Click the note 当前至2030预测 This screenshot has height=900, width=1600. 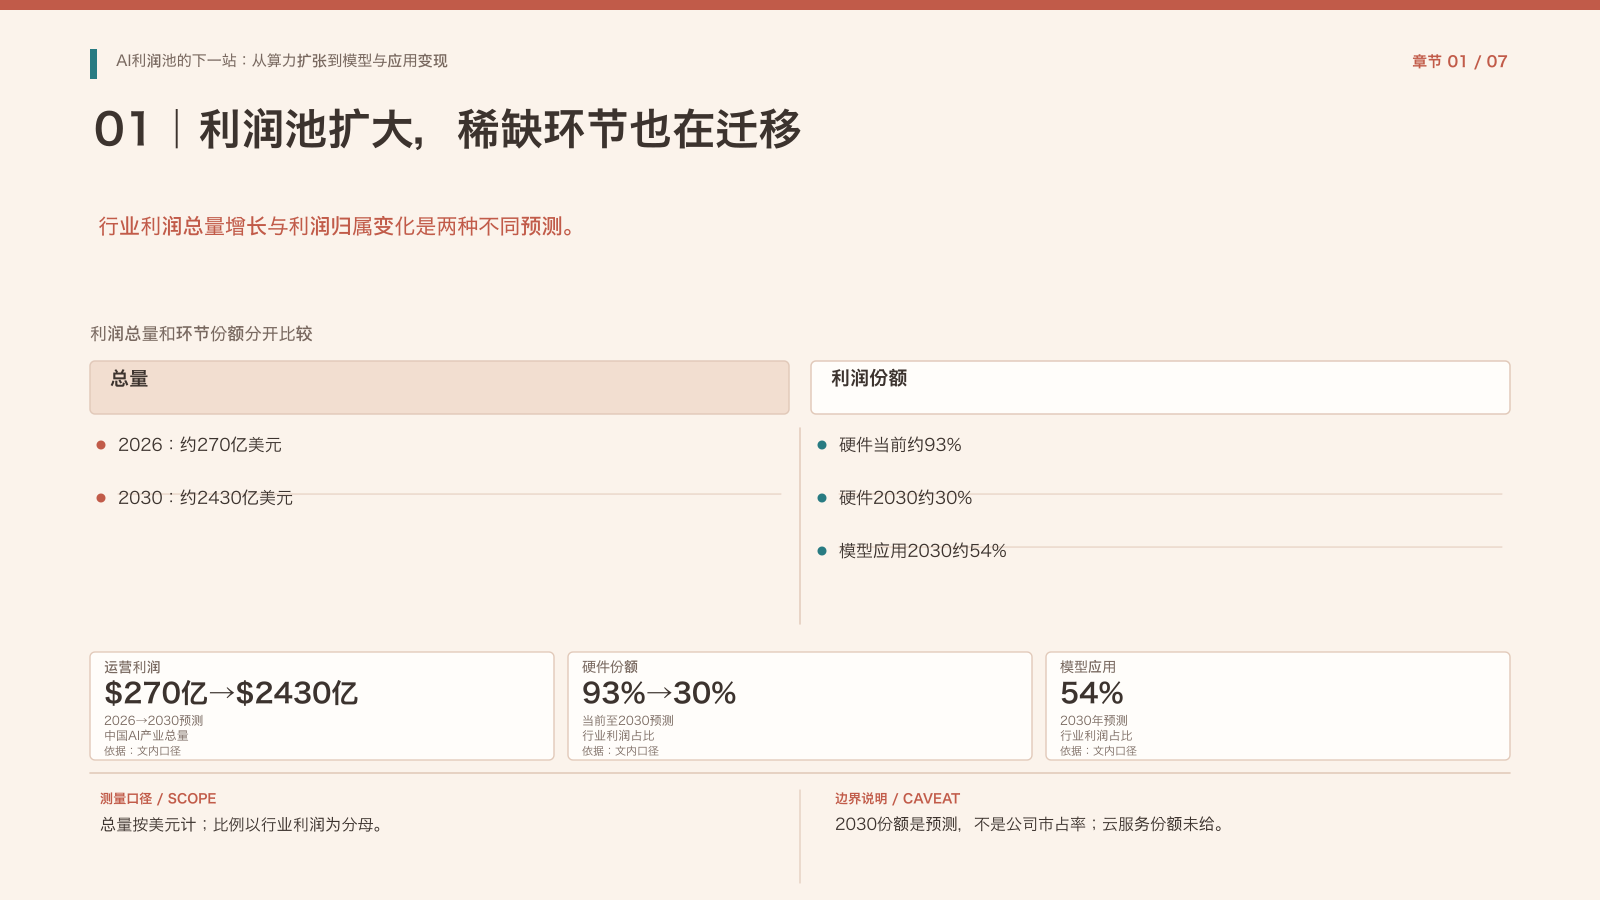[628, 721]
